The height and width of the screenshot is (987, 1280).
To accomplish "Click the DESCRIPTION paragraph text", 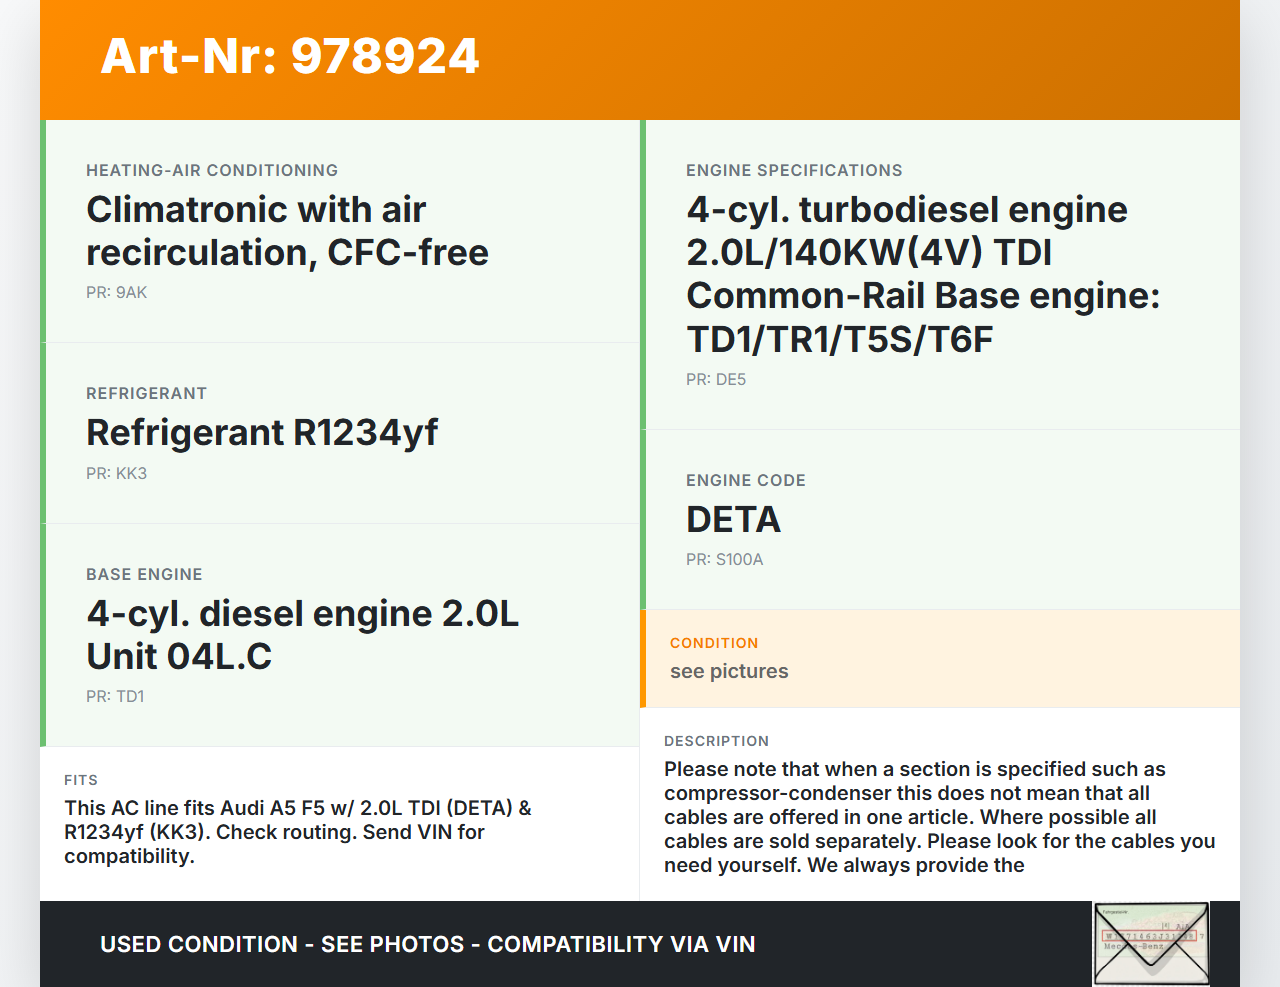I will tap(939, 817).
